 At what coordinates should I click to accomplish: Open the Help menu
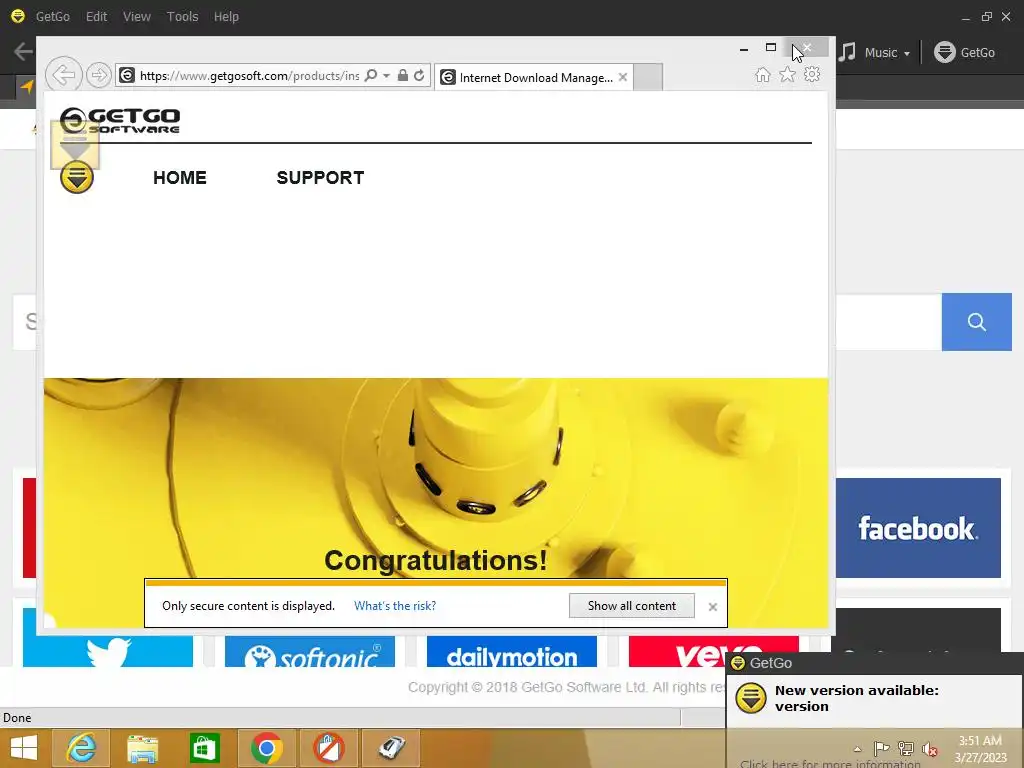[x=226, y=16]
